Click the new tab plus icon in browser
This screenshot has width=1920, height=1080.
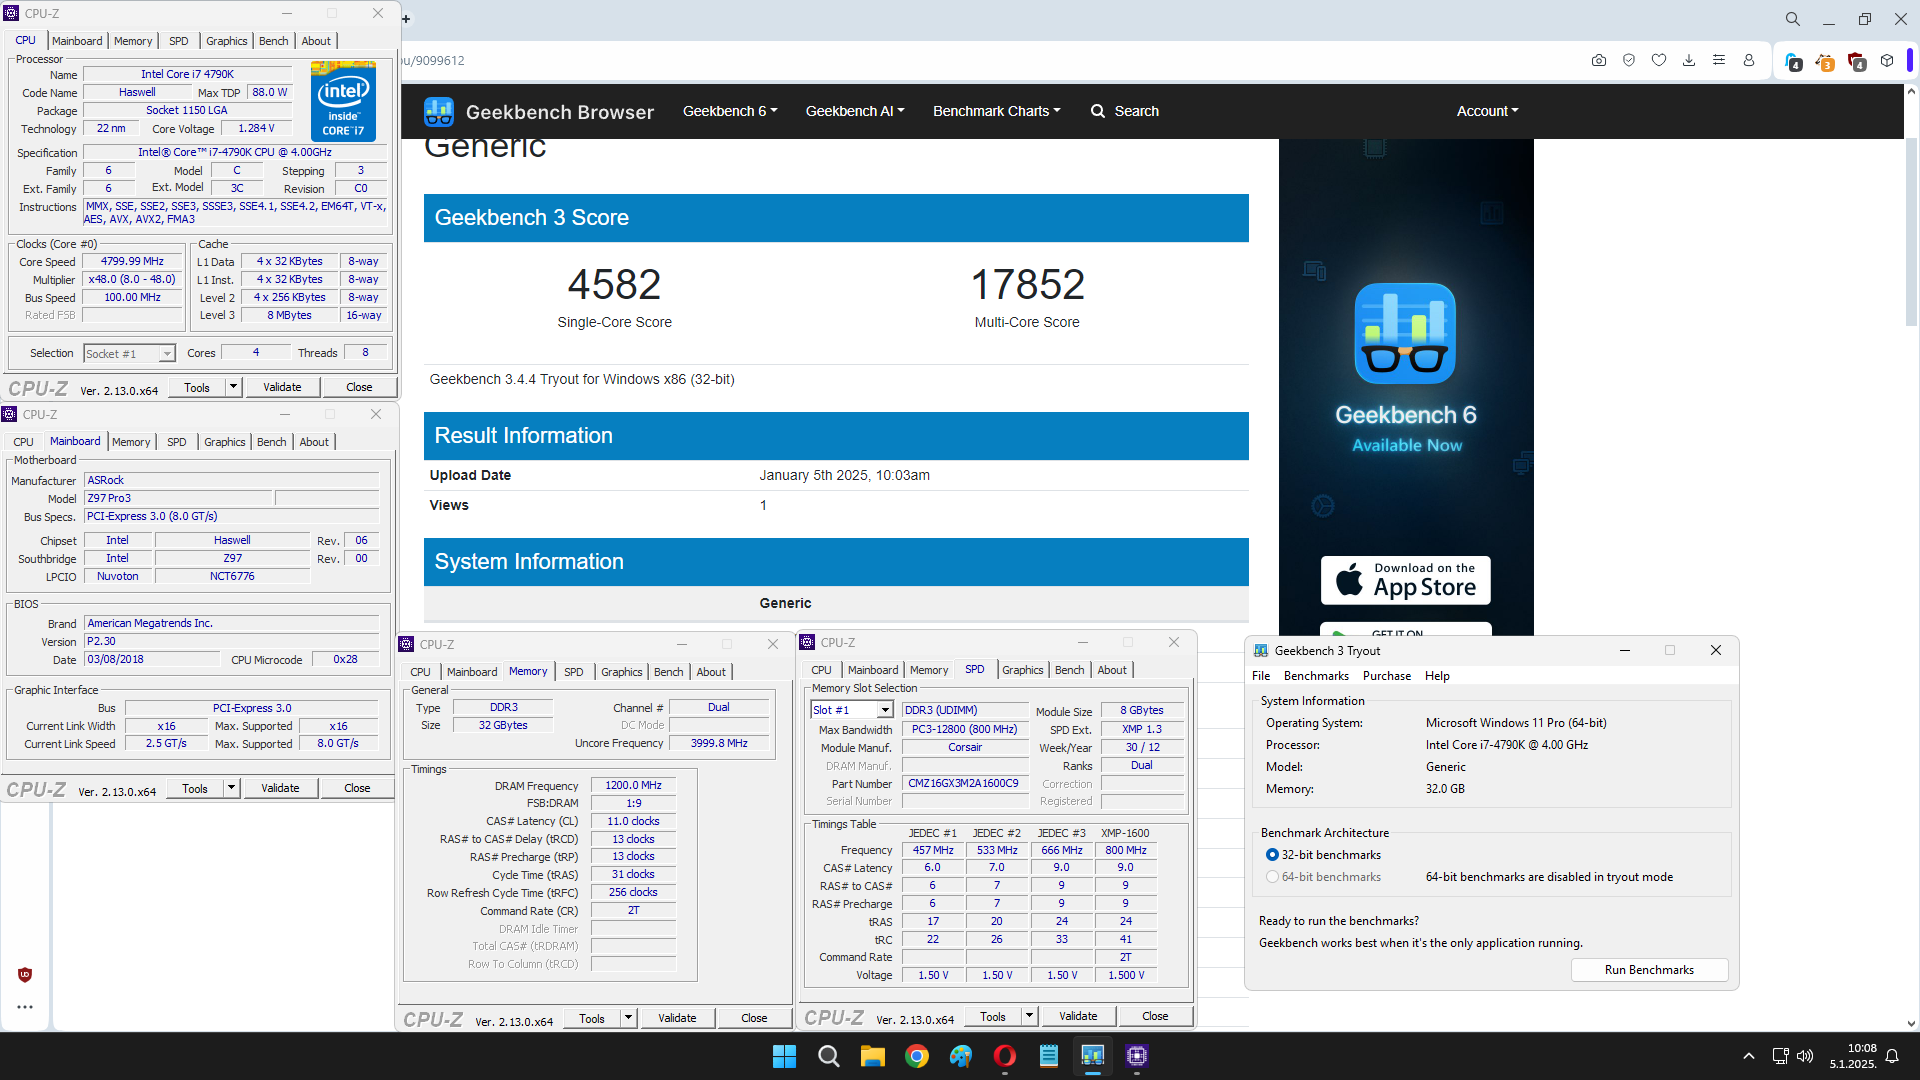(x=406, y=19)
